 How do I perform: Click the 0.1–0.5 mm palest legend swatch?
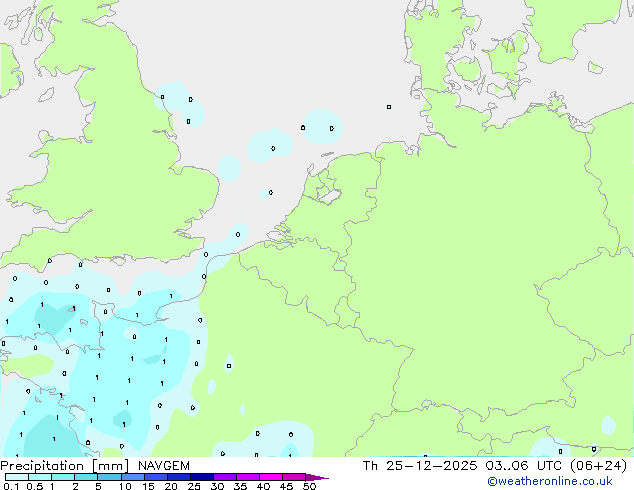coord(17,477)
